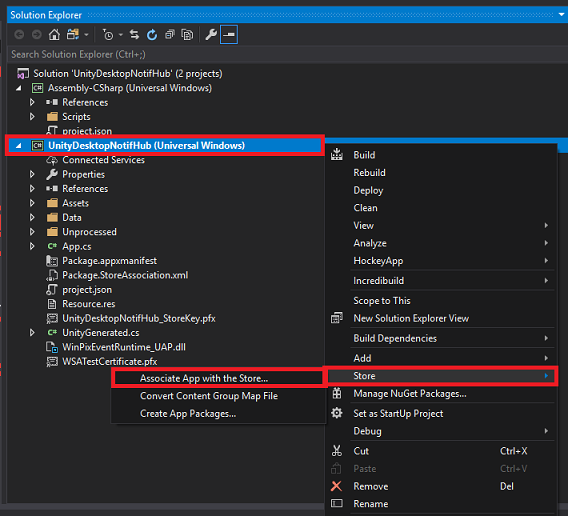This screenshot has width=568, height=516.
Task: Toggle the Preview Selected Items button
Action: click(229, 34)
